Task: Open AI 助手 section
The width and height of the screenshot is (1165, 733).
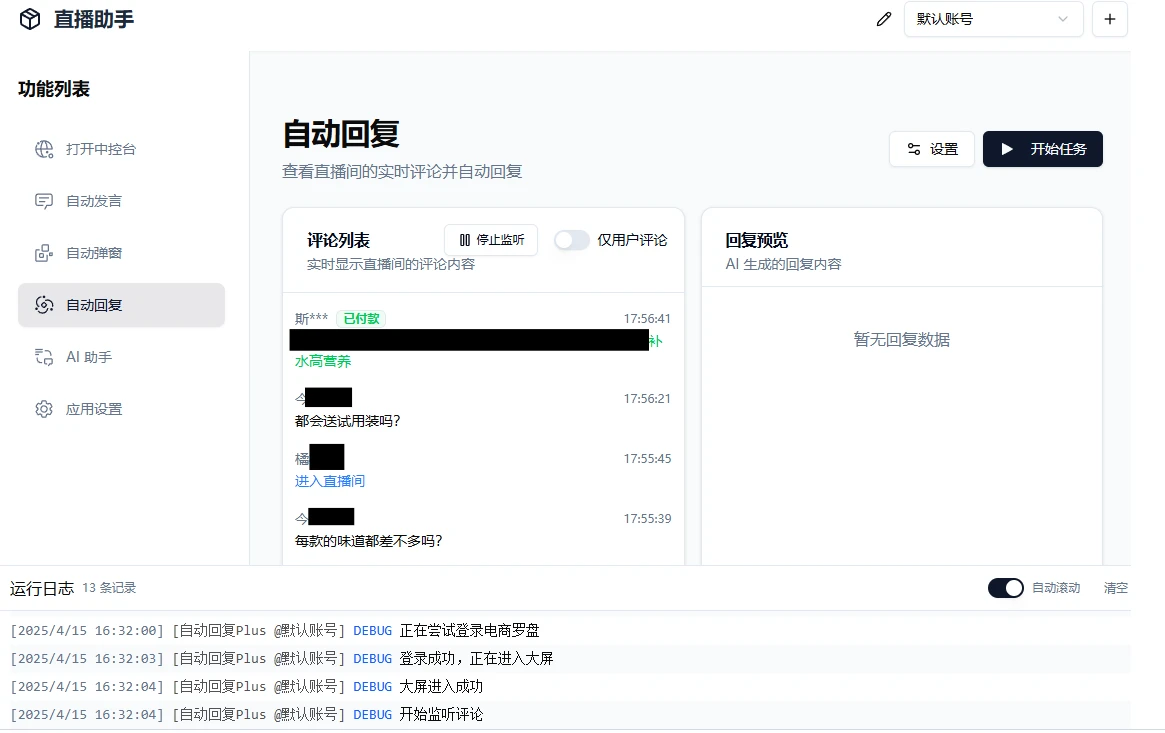Action: click(x=121, y=357)
